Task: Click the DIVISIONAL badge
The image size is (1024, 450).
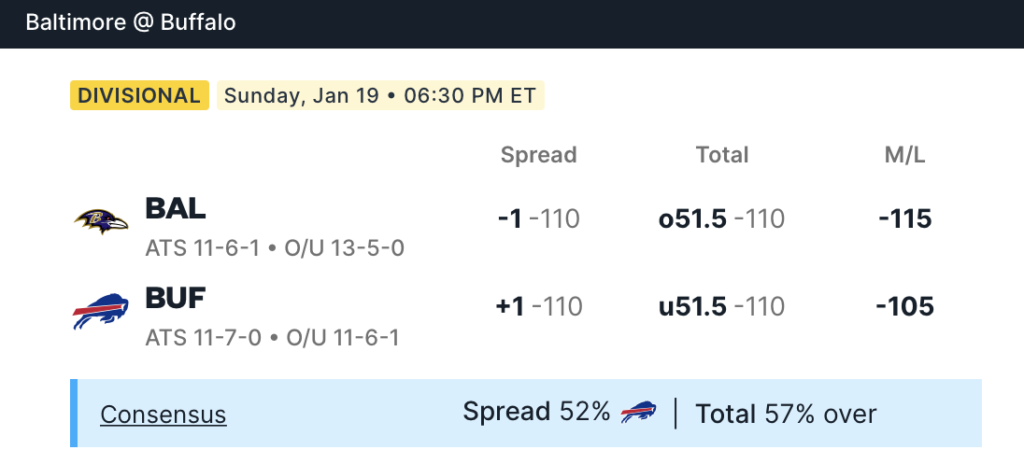Action: tap(139, 96)
